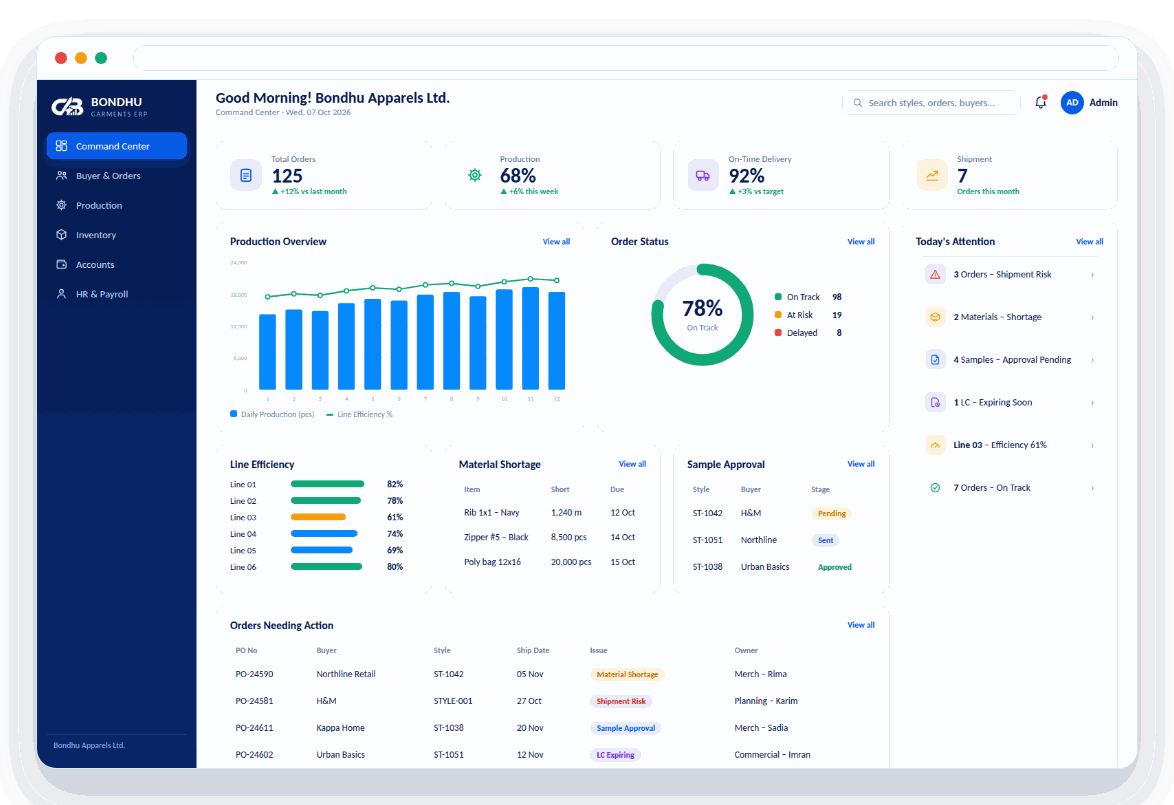
Task: Open HR & Payroll sidebar item
Action: 116,294
